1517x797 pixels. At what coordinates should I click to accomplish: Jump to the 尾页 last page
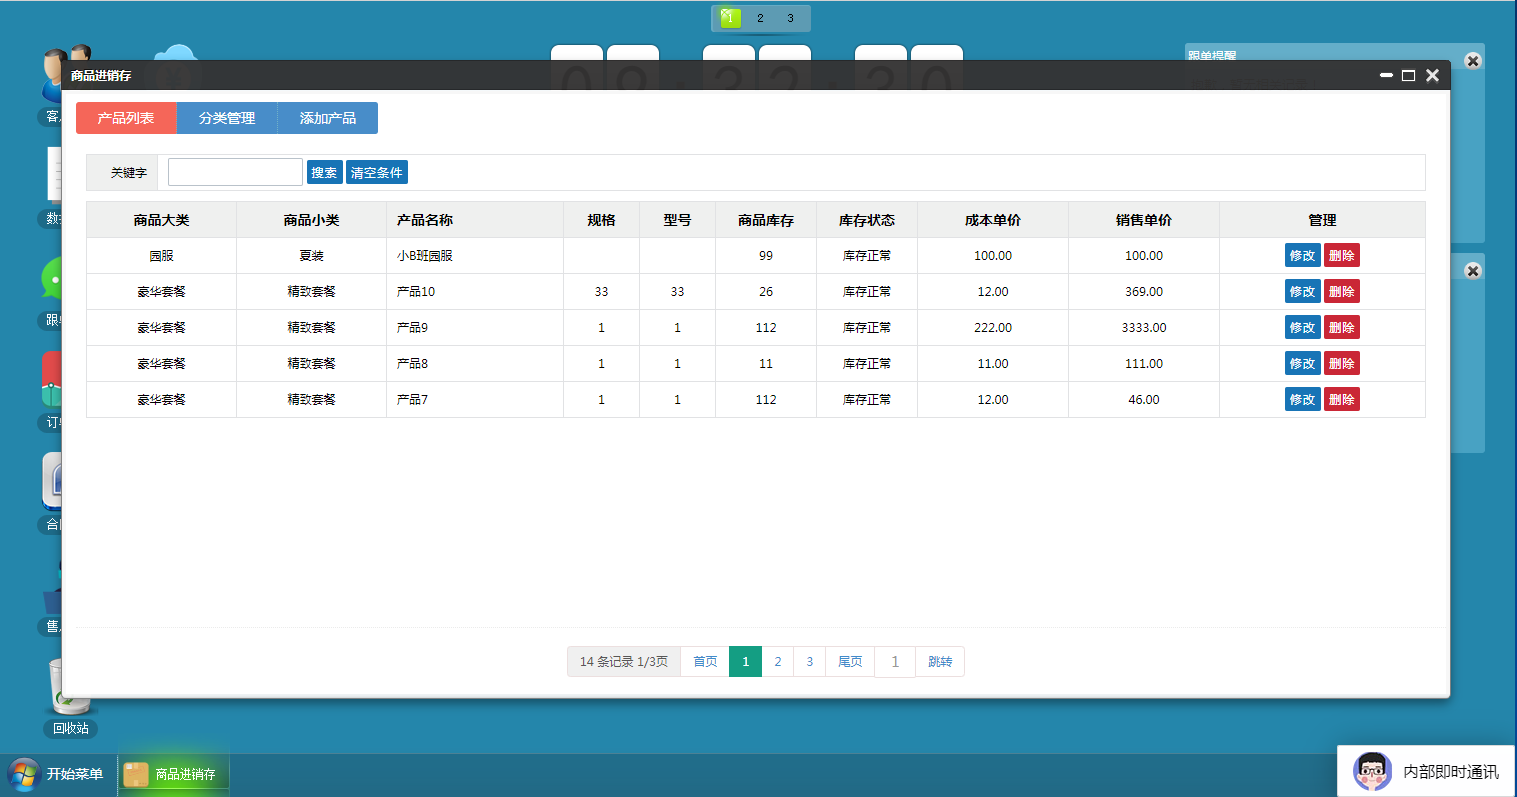(x=850, y=662)
